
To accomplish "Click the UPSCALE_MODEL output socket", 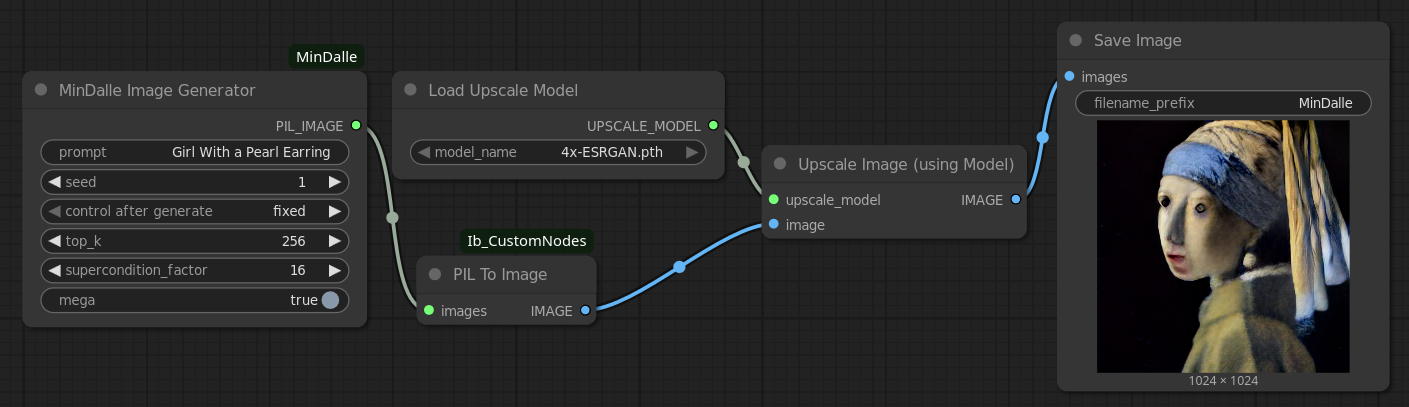I will coord(713,126).
